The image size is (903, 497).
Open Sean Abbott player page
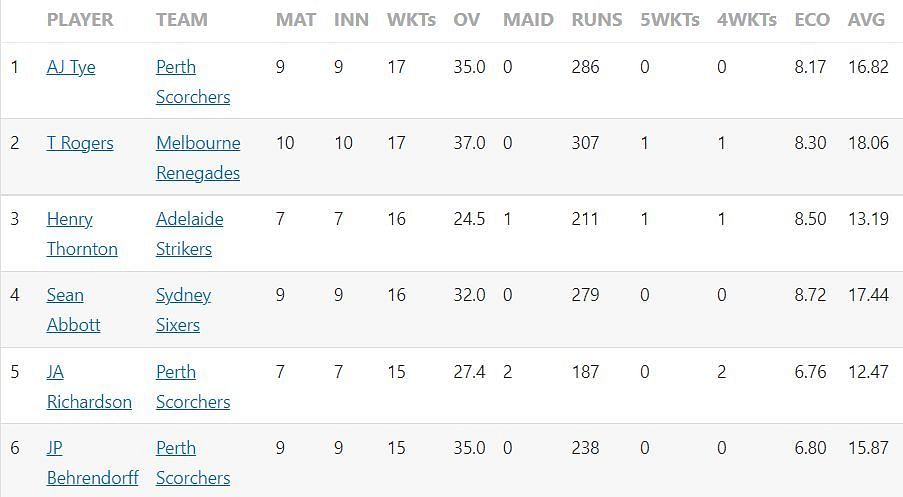(73, 310)
